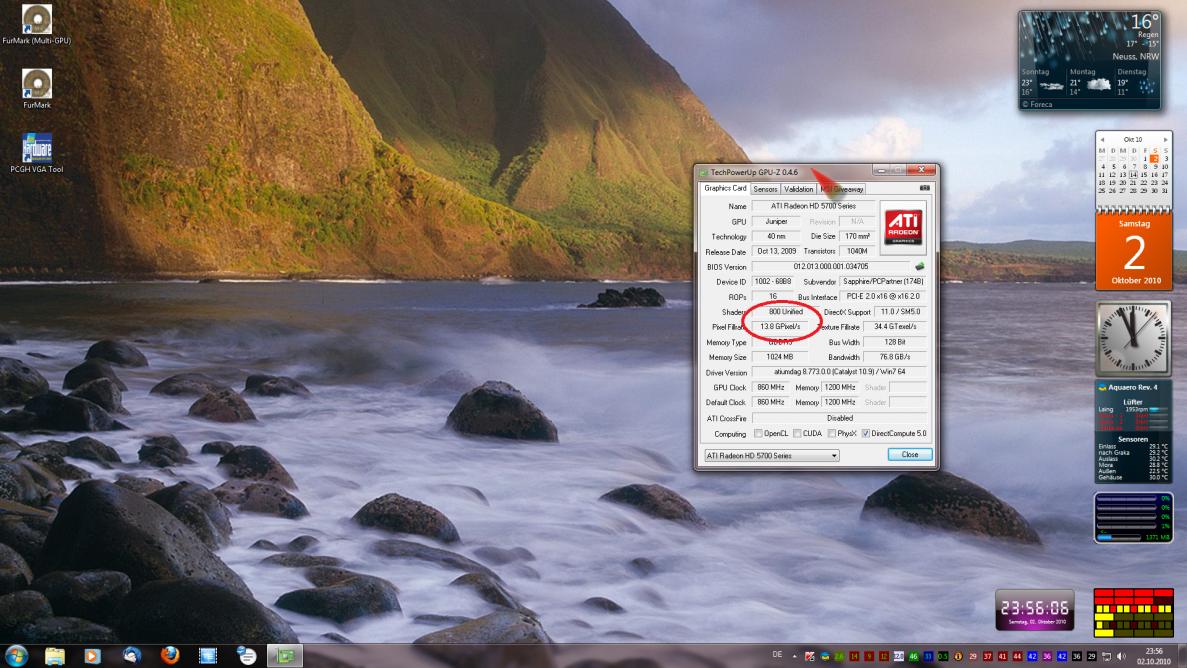Image resolution: width=1187 pixels, height=668 pixels.
Task: Click the ROPs field showing 16
Action: [772, 297]
